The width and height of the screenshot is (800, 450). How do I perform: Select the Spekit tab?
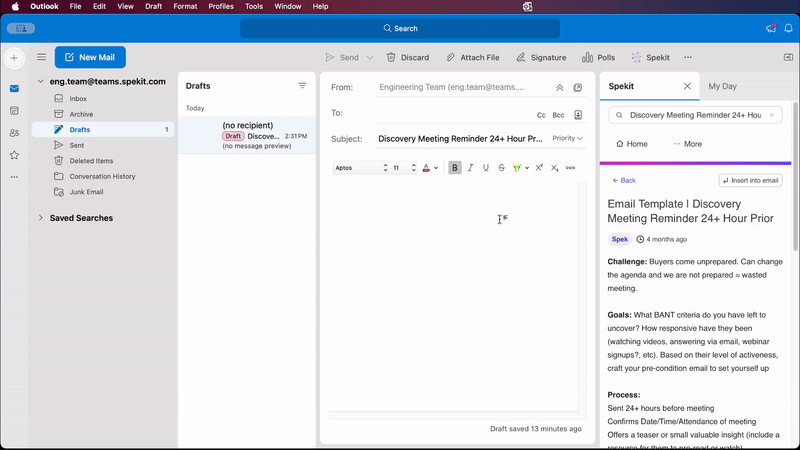(621, 86)
